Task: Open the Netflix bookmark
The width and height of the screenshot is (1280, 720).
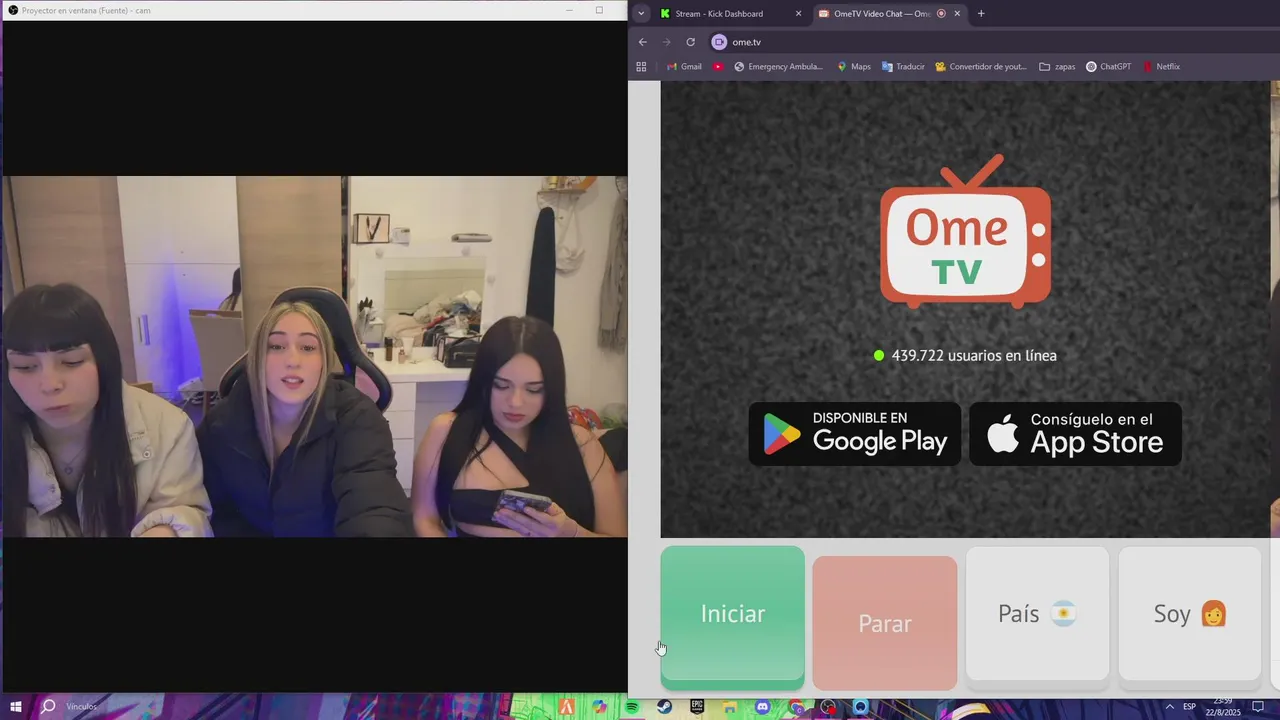Action: 1162,67
